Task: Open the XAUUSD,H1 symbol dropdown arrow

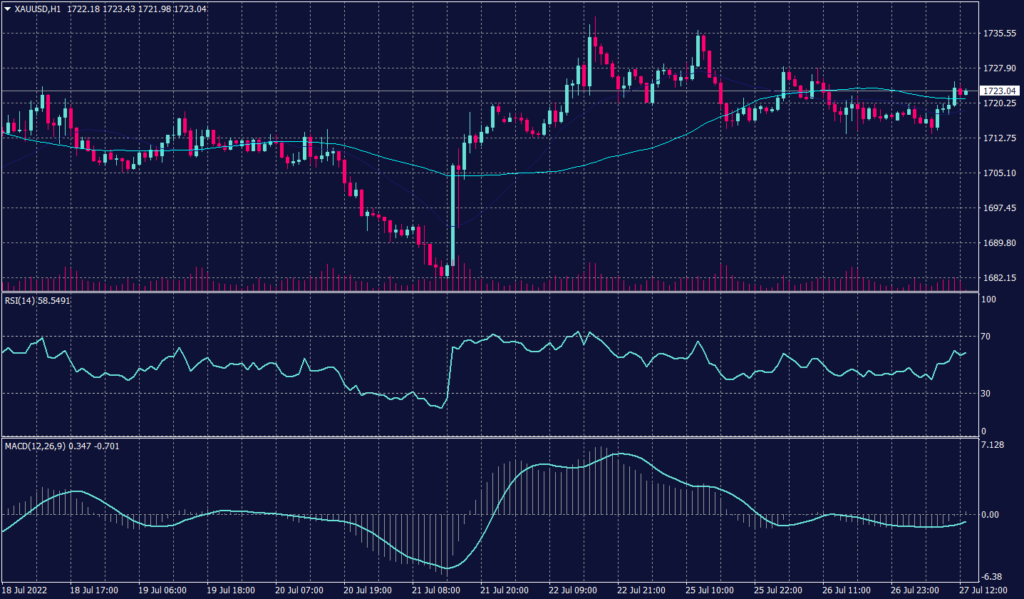Action: pyautogui.click(x=9, y=9)
